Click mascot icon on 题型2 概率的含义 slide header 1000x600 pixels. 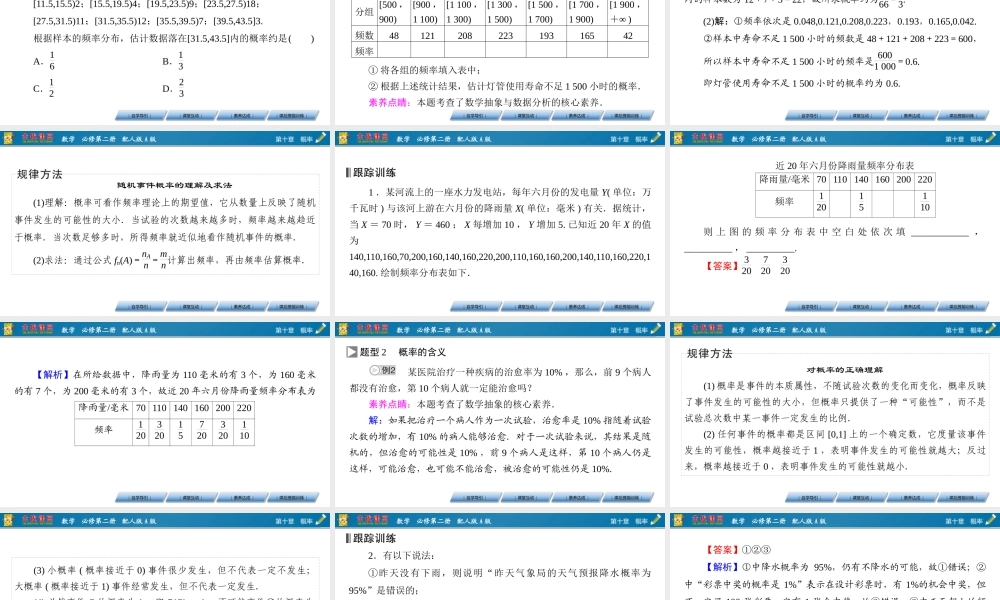343,329
